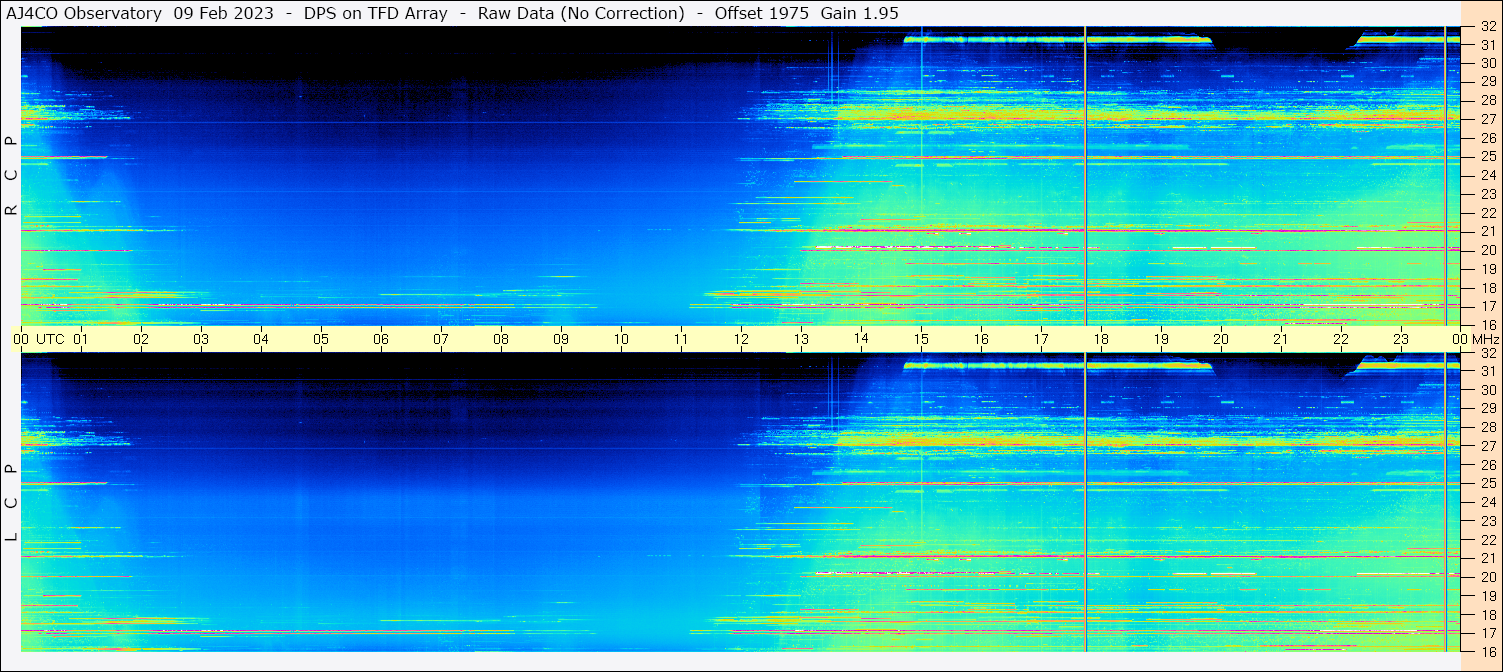Image resolution: width=1503 pixels, height=672 pixels.
Task: Select hour 11 on the time axis
Action: pos(681,339)
